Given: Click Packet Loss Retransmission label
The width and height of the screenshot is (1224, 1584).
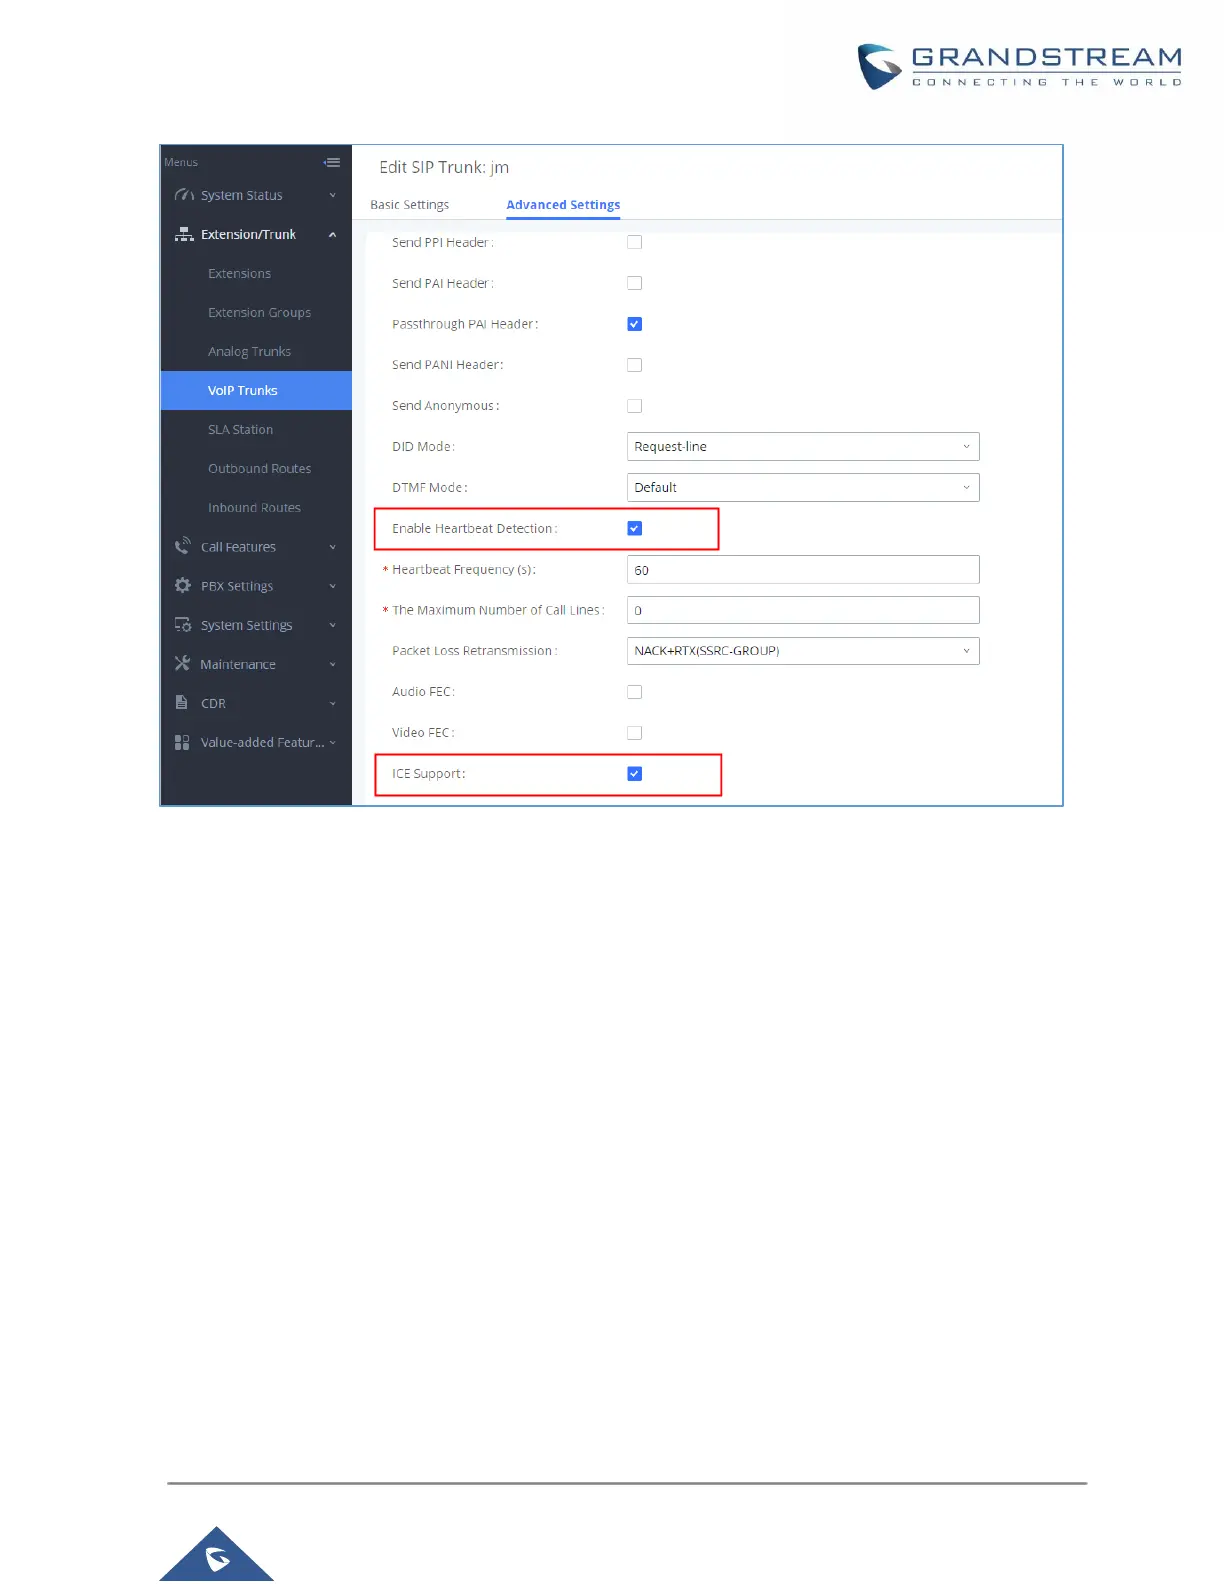Looking at the screenshot, I should (475, 651).
